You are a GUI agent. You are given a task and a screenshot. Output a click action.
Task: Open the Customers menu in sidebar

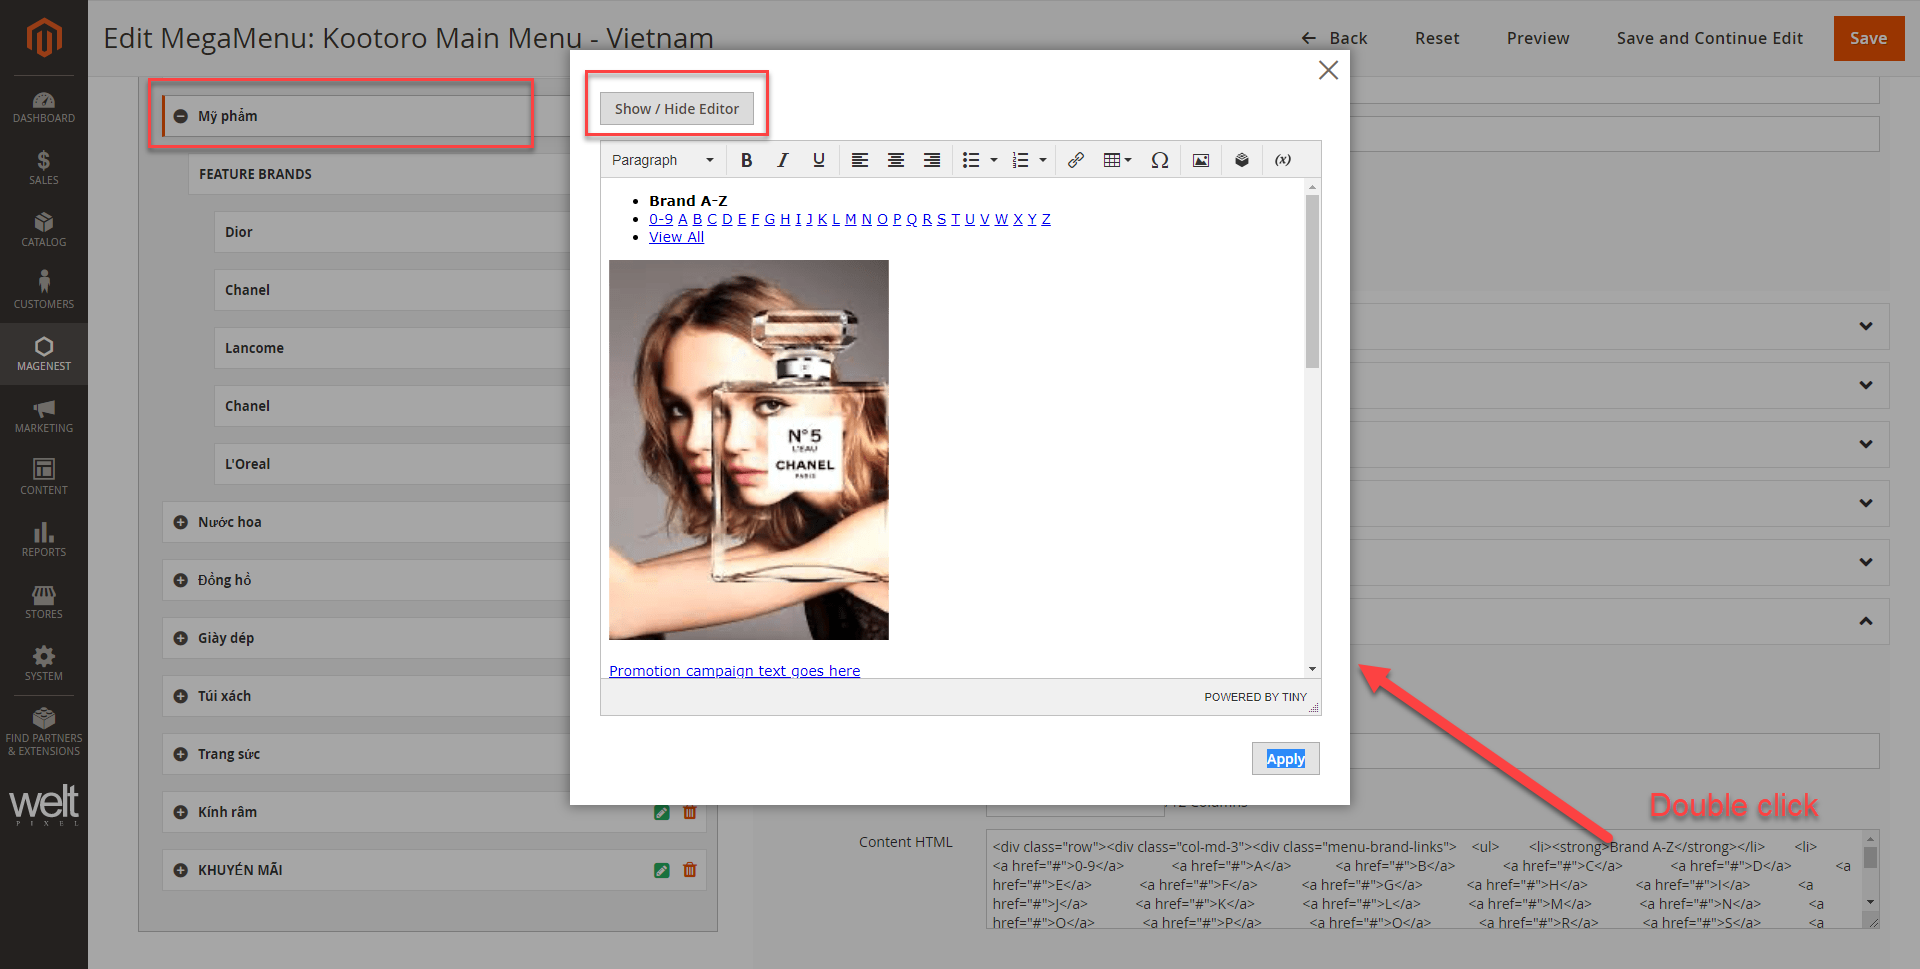point(44,292)
